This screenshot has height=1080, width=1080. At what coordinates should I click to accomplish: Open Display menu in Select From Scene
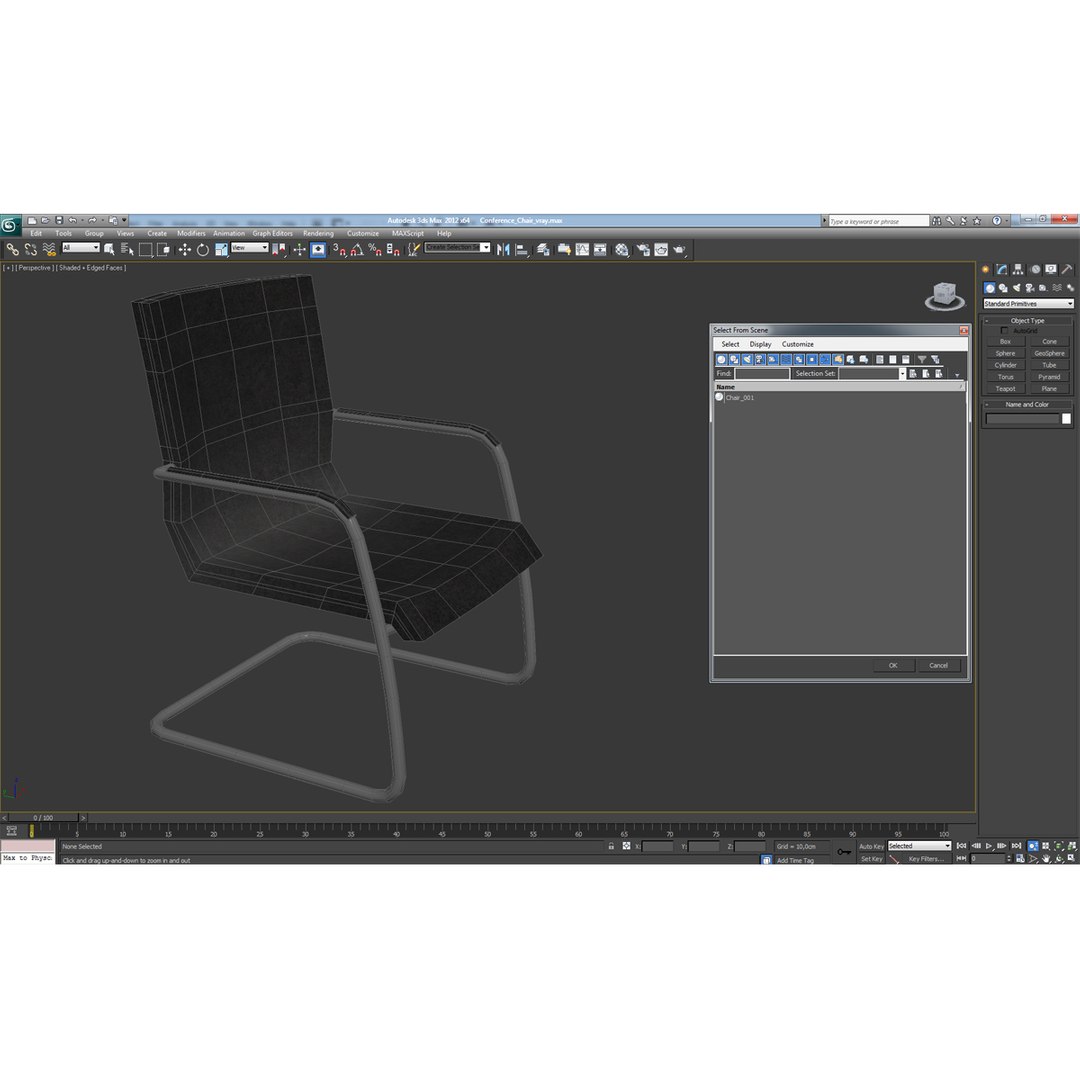point(760,344)
